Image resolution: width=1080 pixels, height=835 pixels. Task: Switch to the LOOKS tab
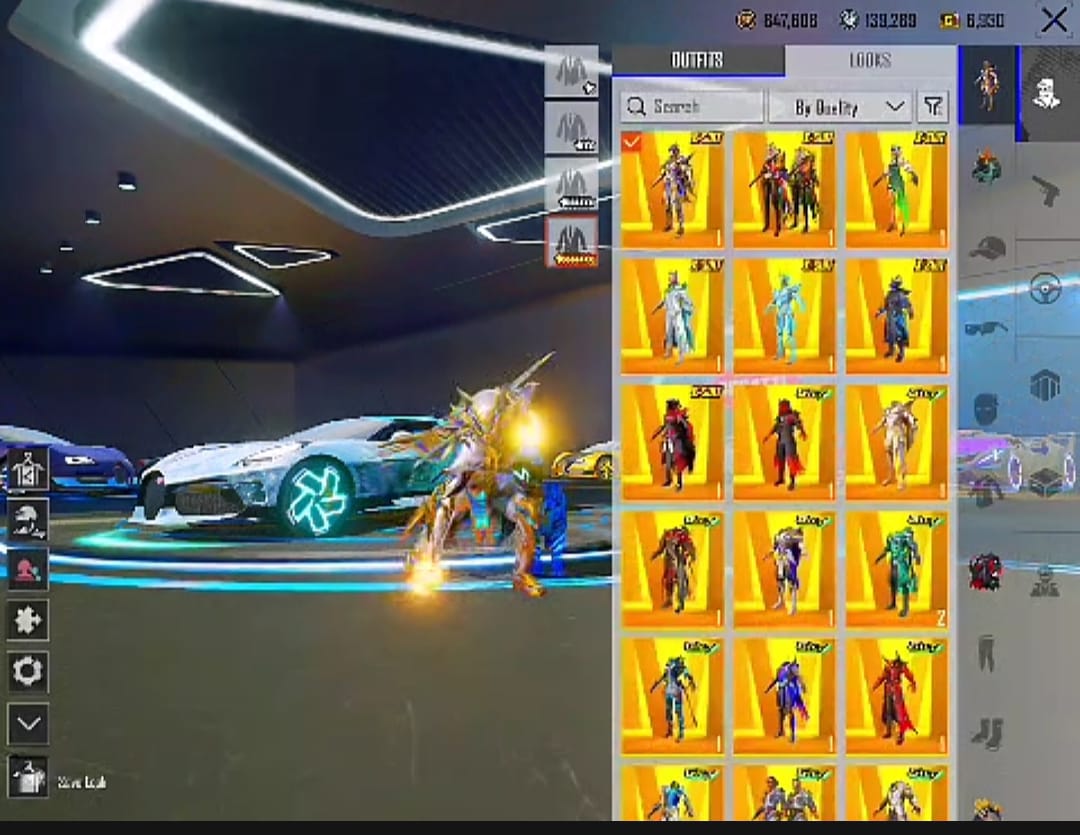pyautogui.click(x=870, y=61)
